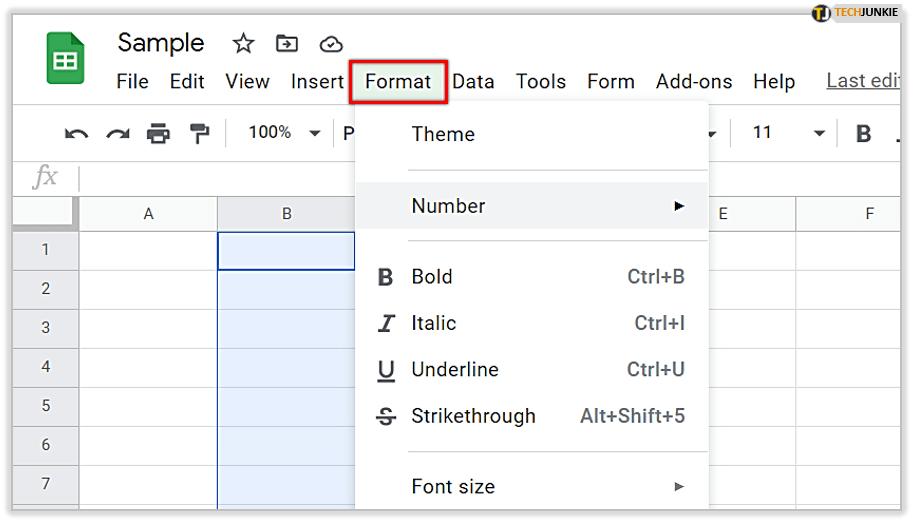The height and width of the screenshot is (522, 913).
Task: Toggle bold button in the toolbar
Action: click(x=864, y=133)
